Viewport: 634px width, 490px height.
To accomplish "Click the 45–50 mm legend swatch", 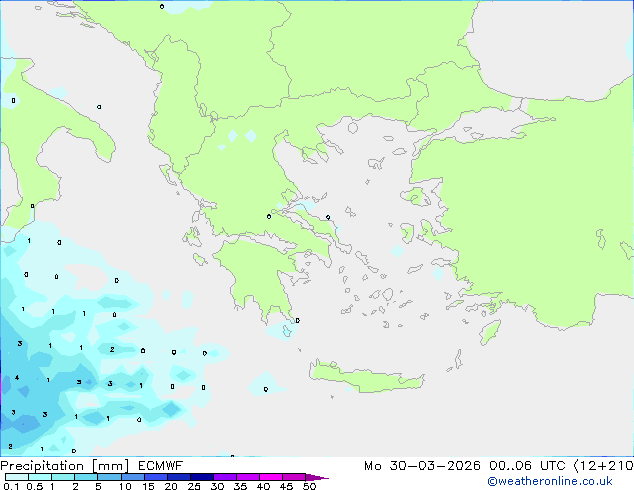I will [294, 477].
